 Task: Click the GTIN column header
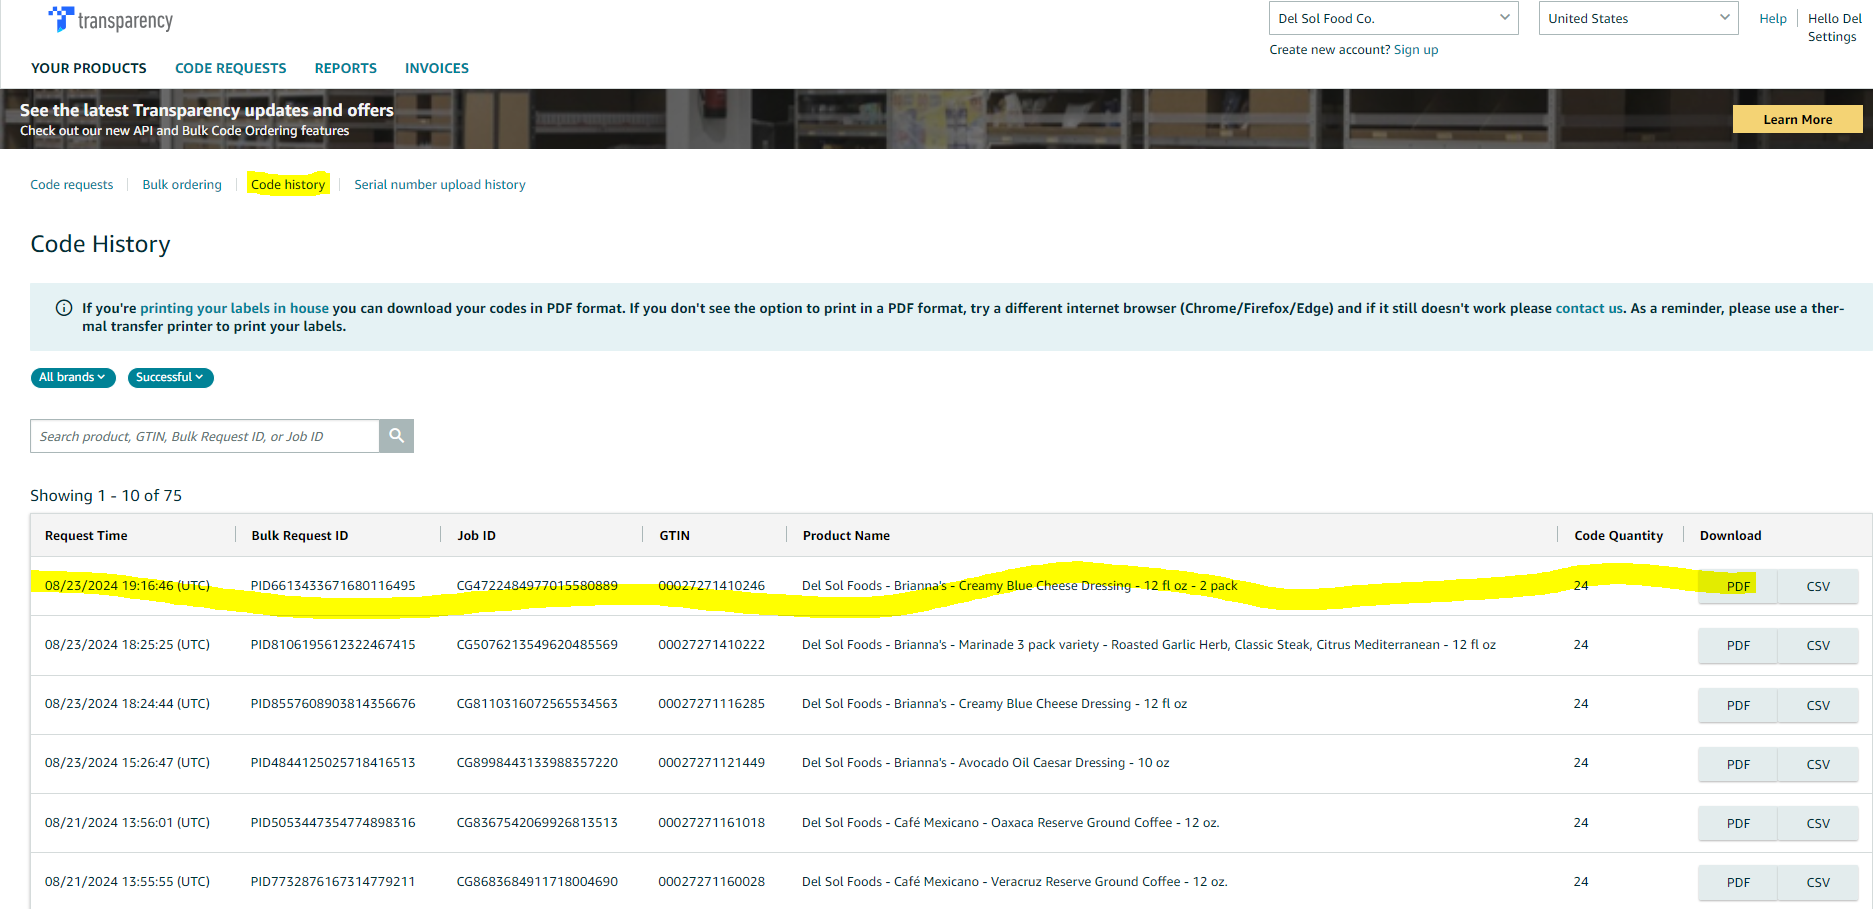675,535
